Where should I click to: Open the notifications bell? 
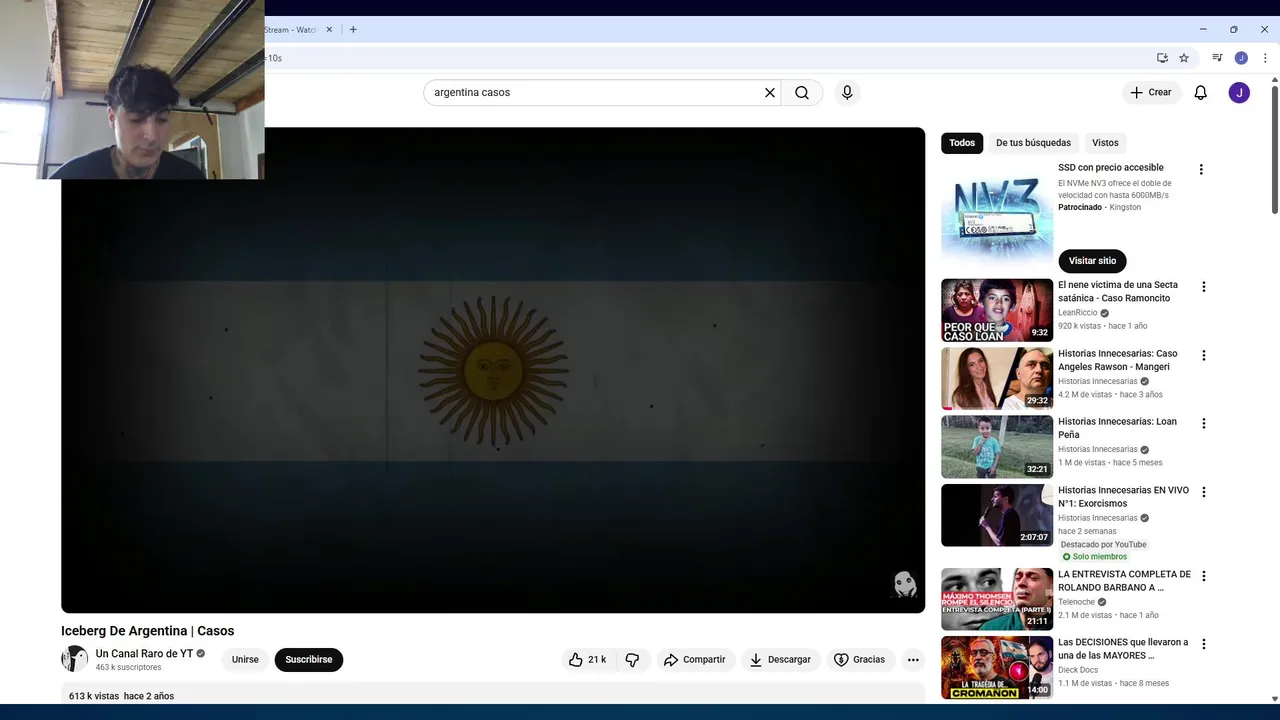click(x=1201, y=92)
